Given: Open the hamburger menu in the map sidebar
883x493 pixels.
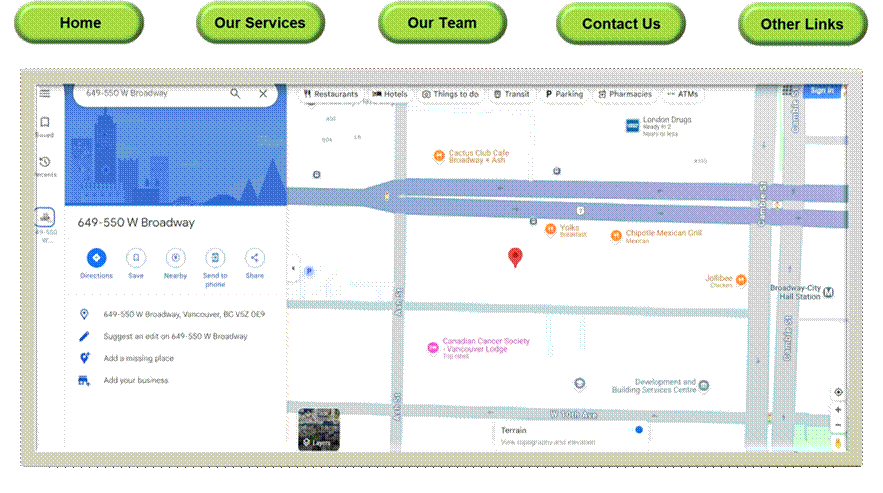Looking at the screenshot, I should click(x=45, y=93).
